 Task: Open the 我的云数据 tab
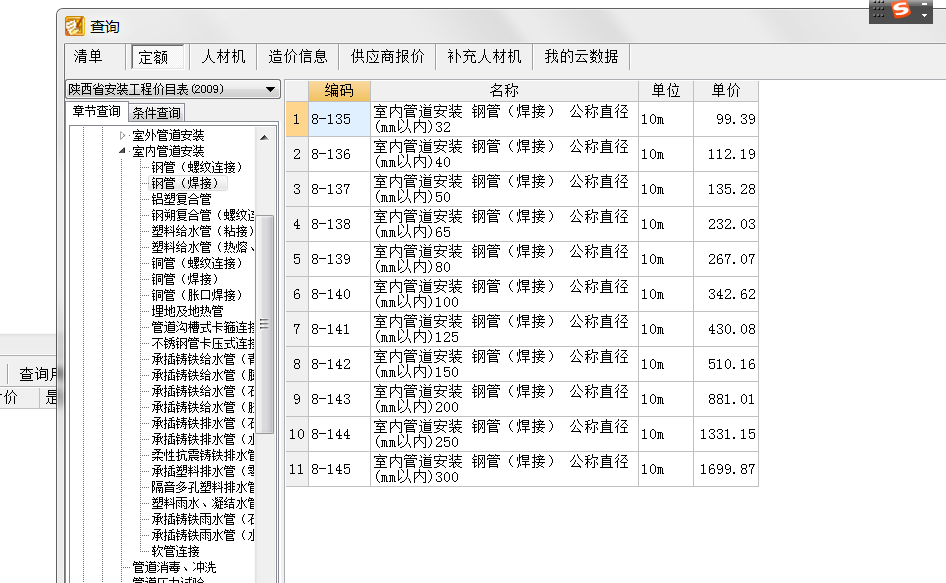pos(581,57)
